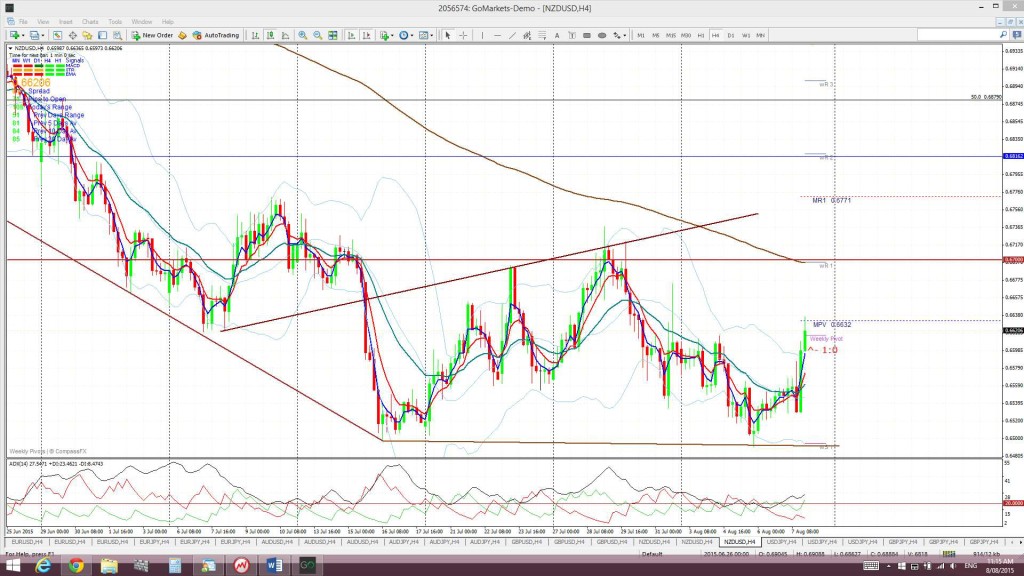Viewport: 1024px width, 576px height.
Task: Click the highlighted NZDUSD,H4 chart tab
Action: point(739,542)
